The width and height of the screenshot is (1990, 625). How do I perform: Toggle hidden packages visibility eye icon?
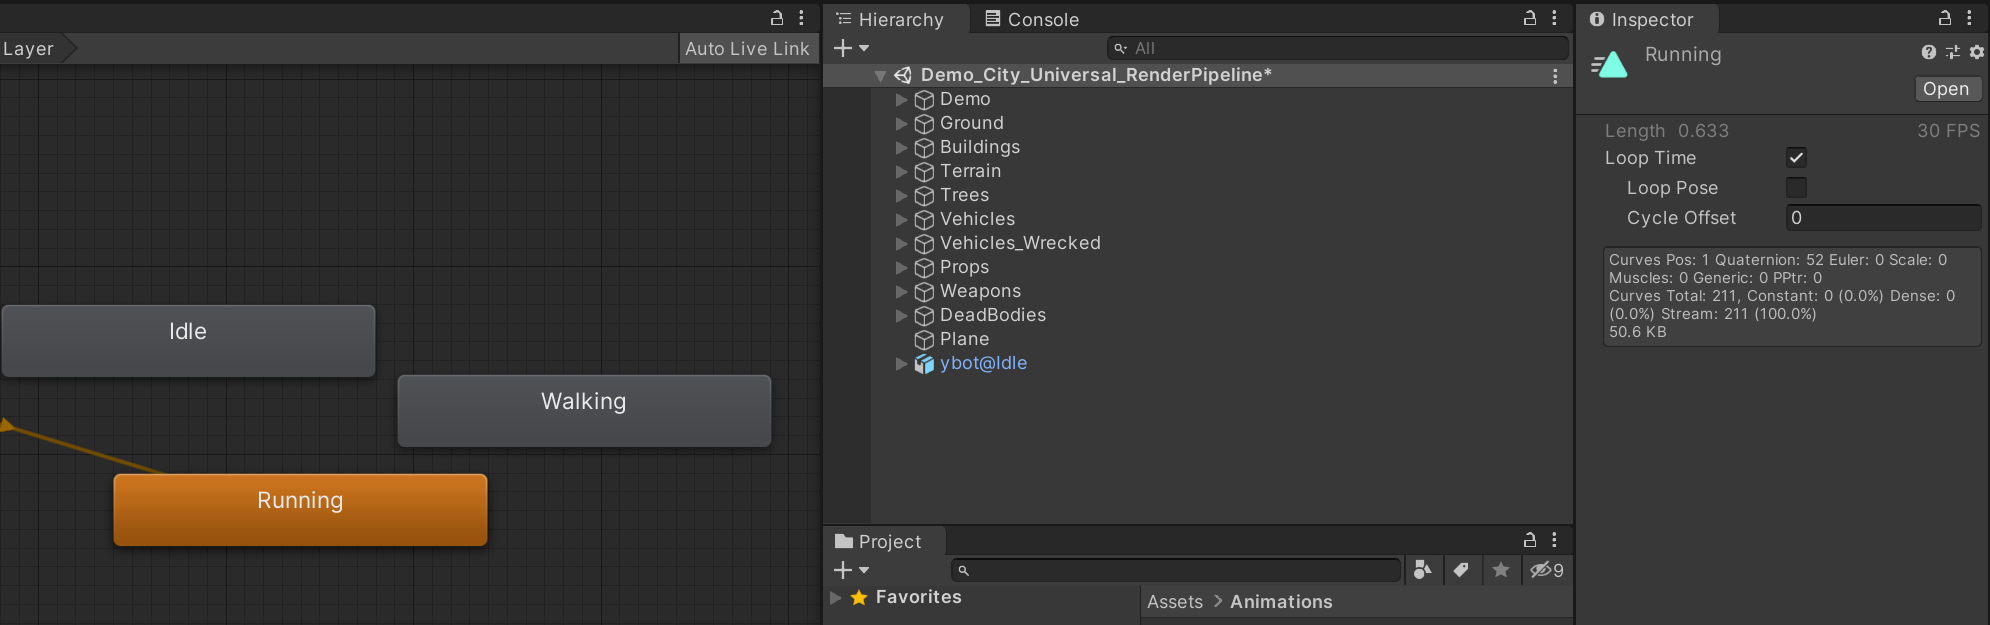(x=1547, y=570)
